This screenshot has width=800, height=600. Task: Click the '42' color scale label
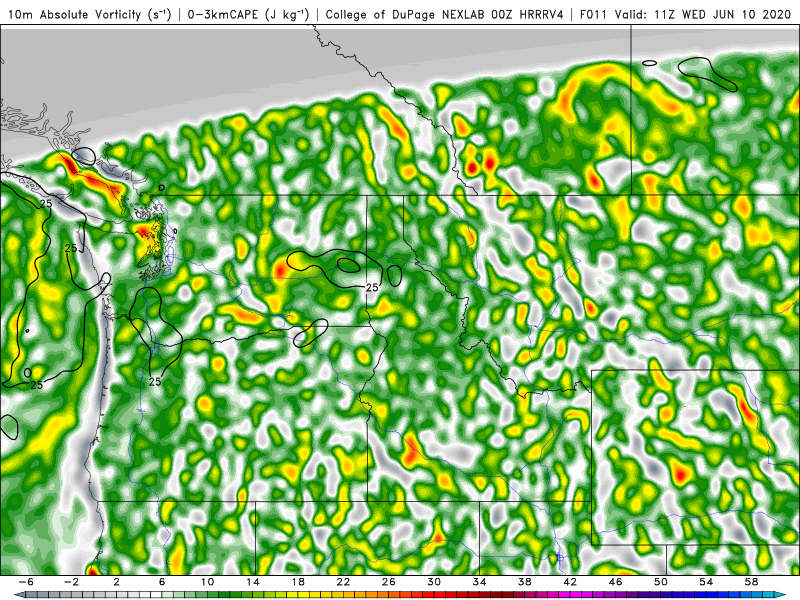click(x=570, y=582)
